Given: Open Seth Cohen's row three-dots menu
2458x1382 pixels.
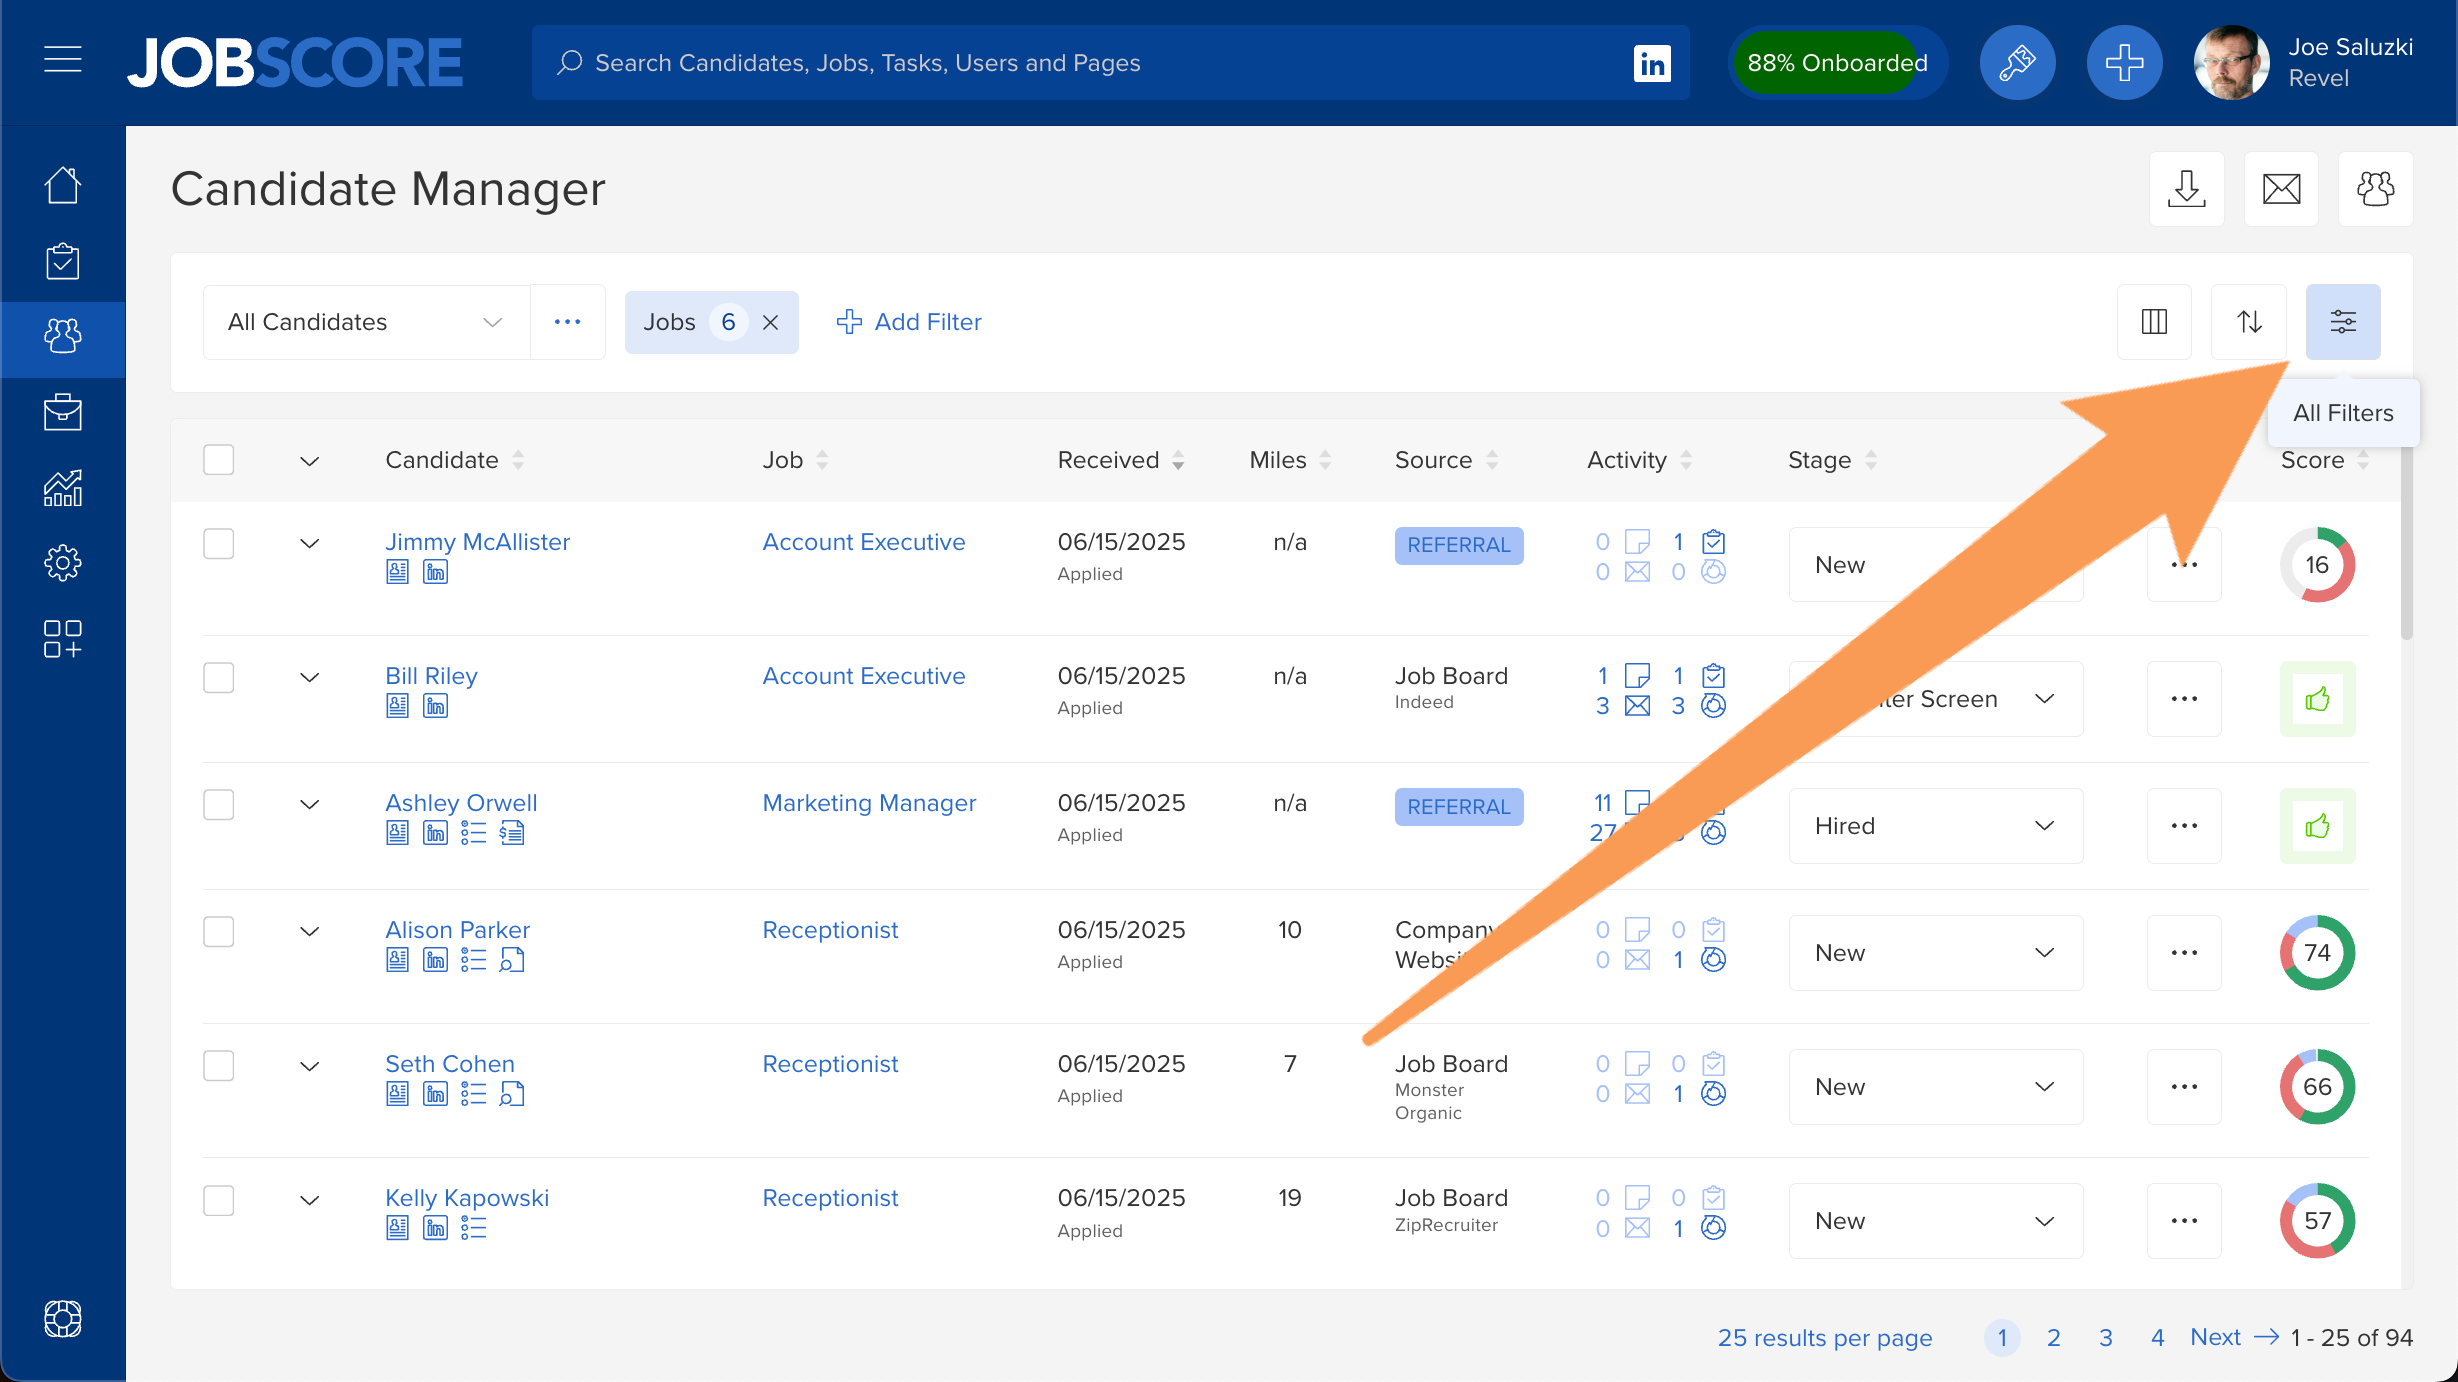Looking at the screenshot, I should click(2184, 1087).
